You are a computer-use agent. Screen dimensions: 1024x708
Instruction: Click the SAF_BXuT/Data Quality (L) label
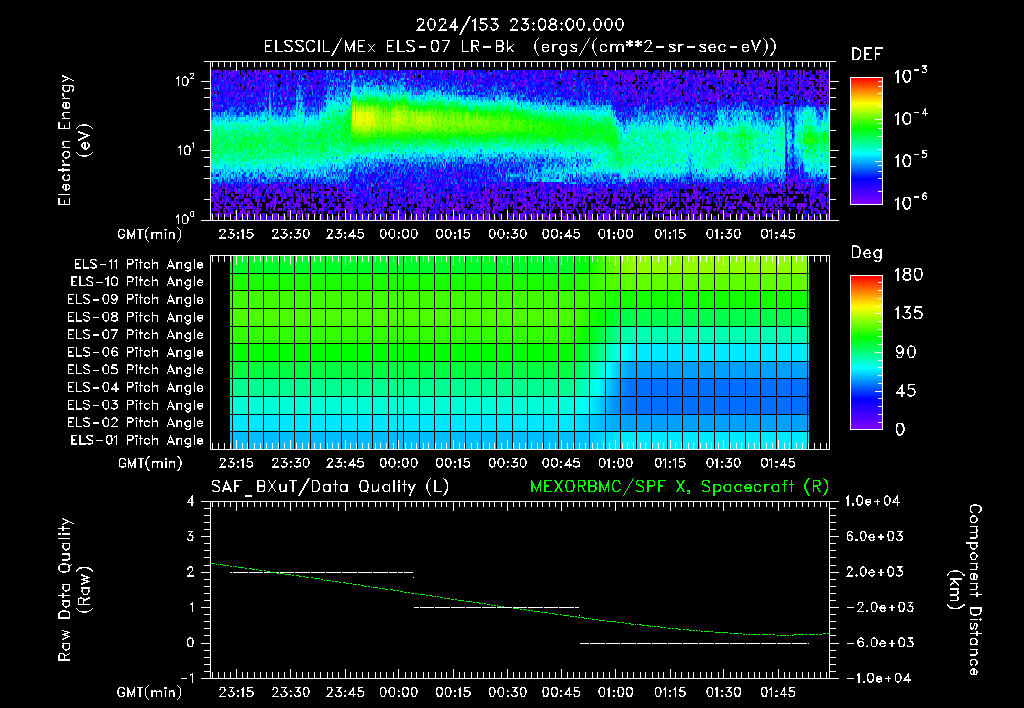[330, 487]
